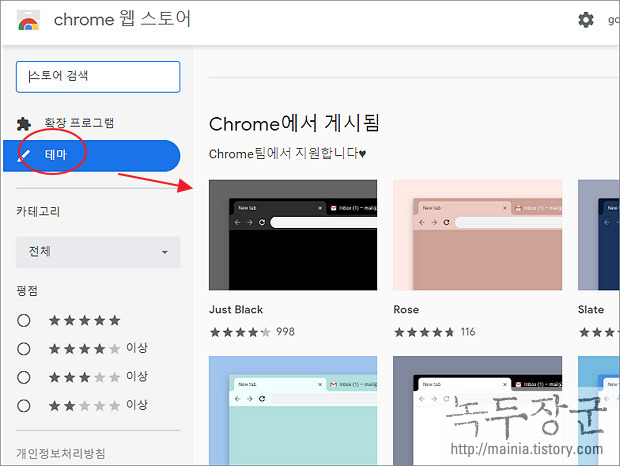Click the Chrome Web Store logo
The image size is (620, 466).
pos(28,20)
